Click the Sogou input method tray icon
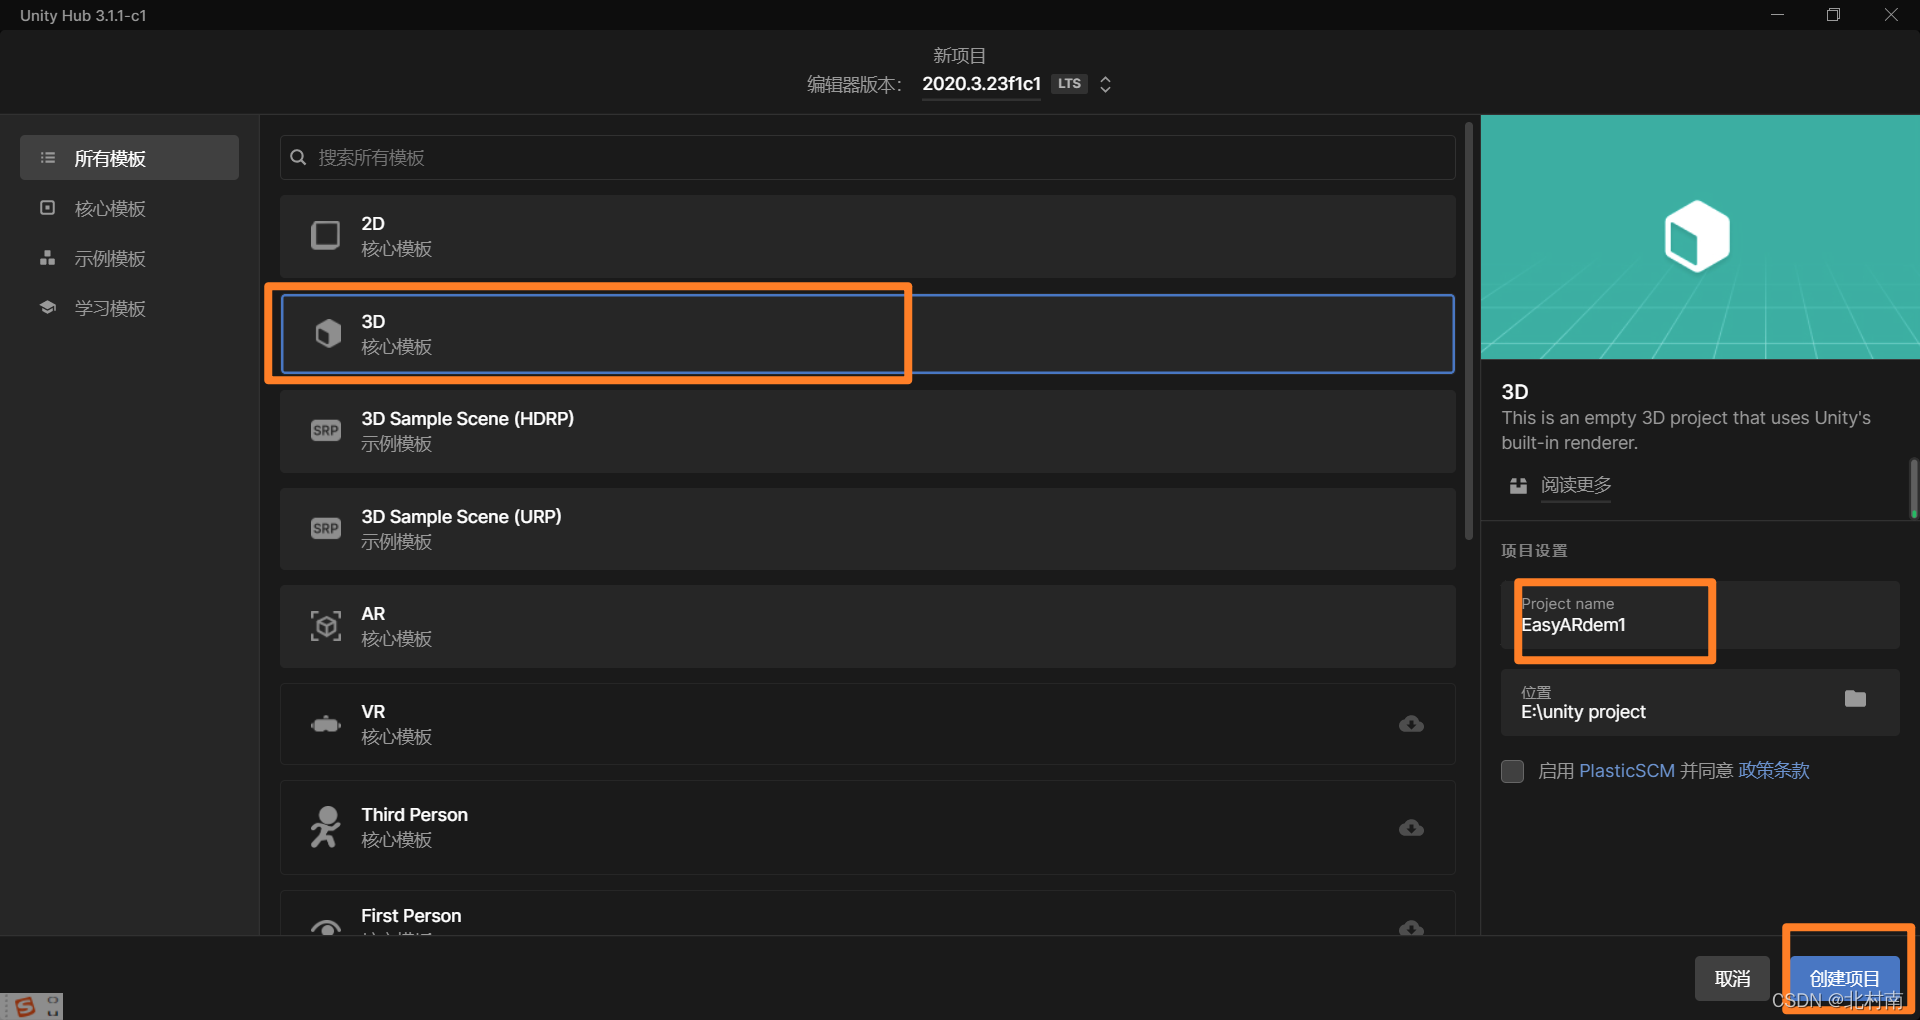This screenshot has height=1020, width=1920. click(25, 1006)
